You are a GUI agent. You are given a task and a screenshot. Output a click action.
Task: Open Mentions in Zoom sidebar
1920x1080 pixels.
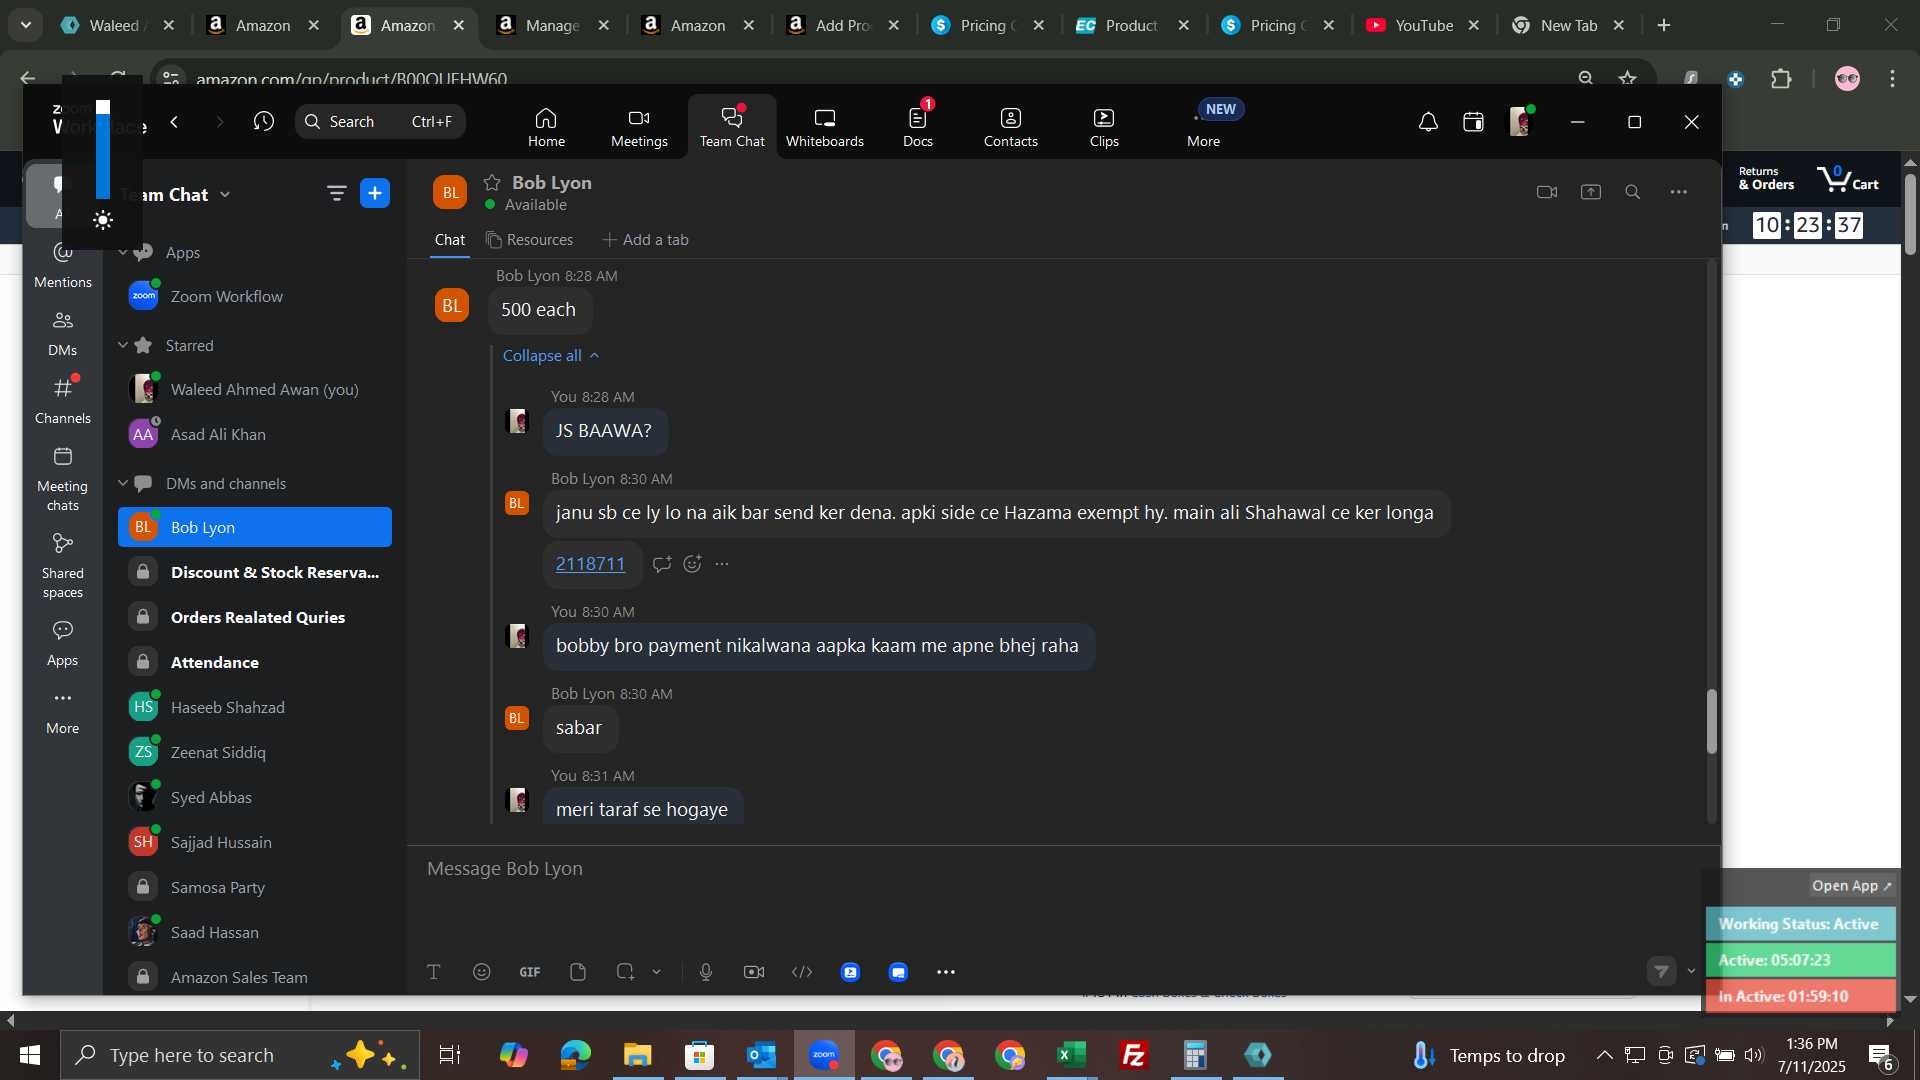[62, 265]
